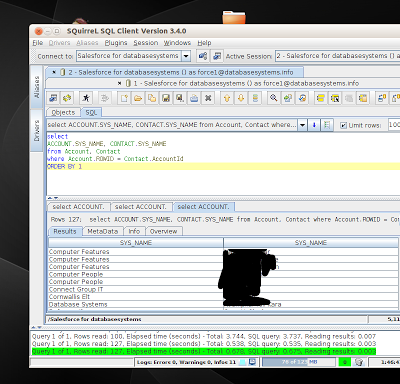Click the append/copy file icon
Screen dimensions: 400x384
pyautogui.click(x=152, y=98)
